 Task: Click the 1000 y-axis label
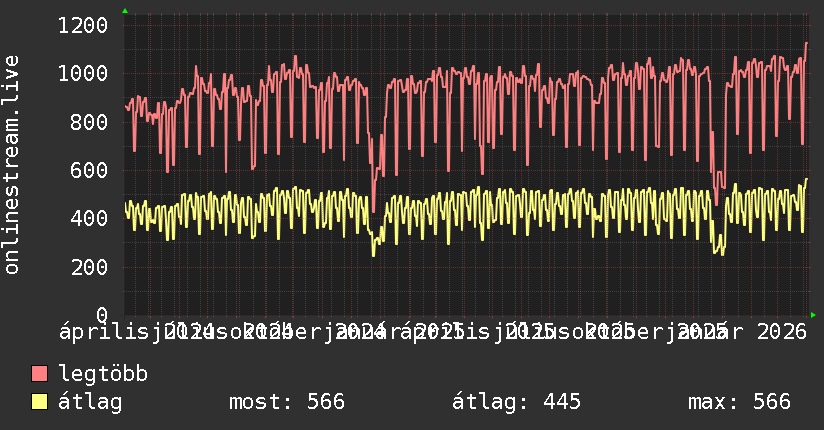coord(83,74)
